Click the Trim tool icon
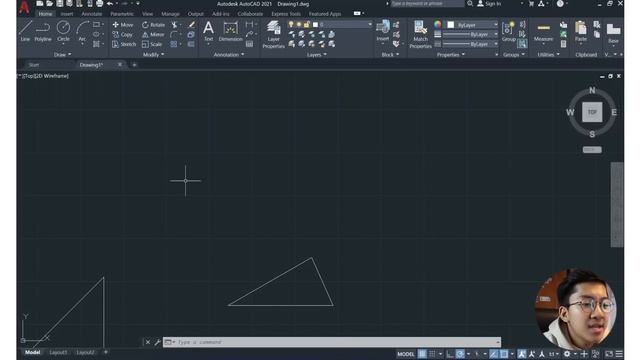The width and height of the screenshot is (640, 360). point(174,25)
